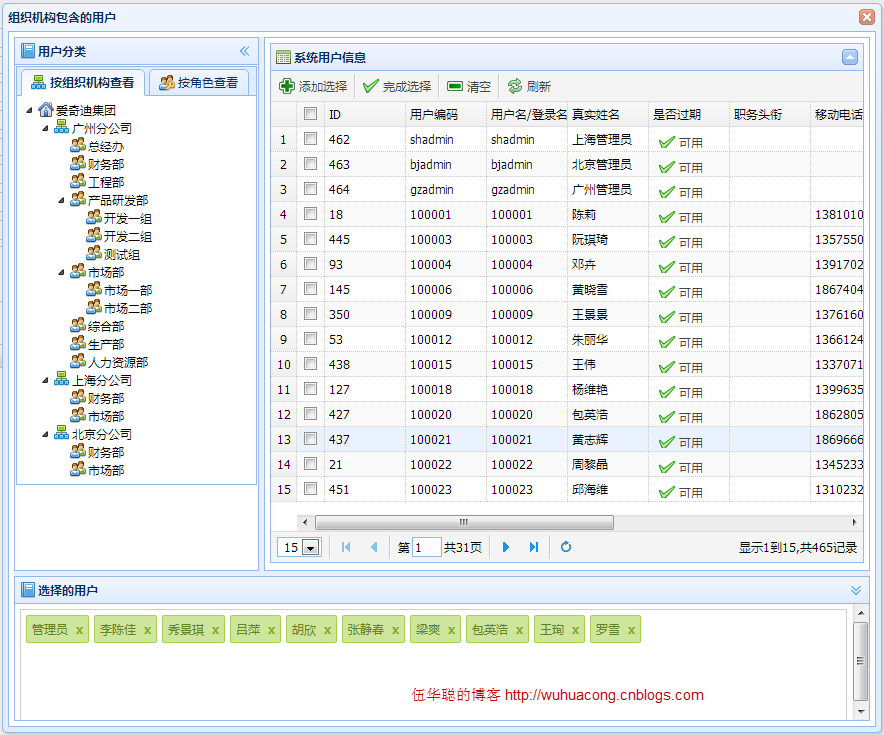Viewport: 884px width, 735px height.
Task: Check the row for user 王晨晨
Action: click(x=310, y=313)
